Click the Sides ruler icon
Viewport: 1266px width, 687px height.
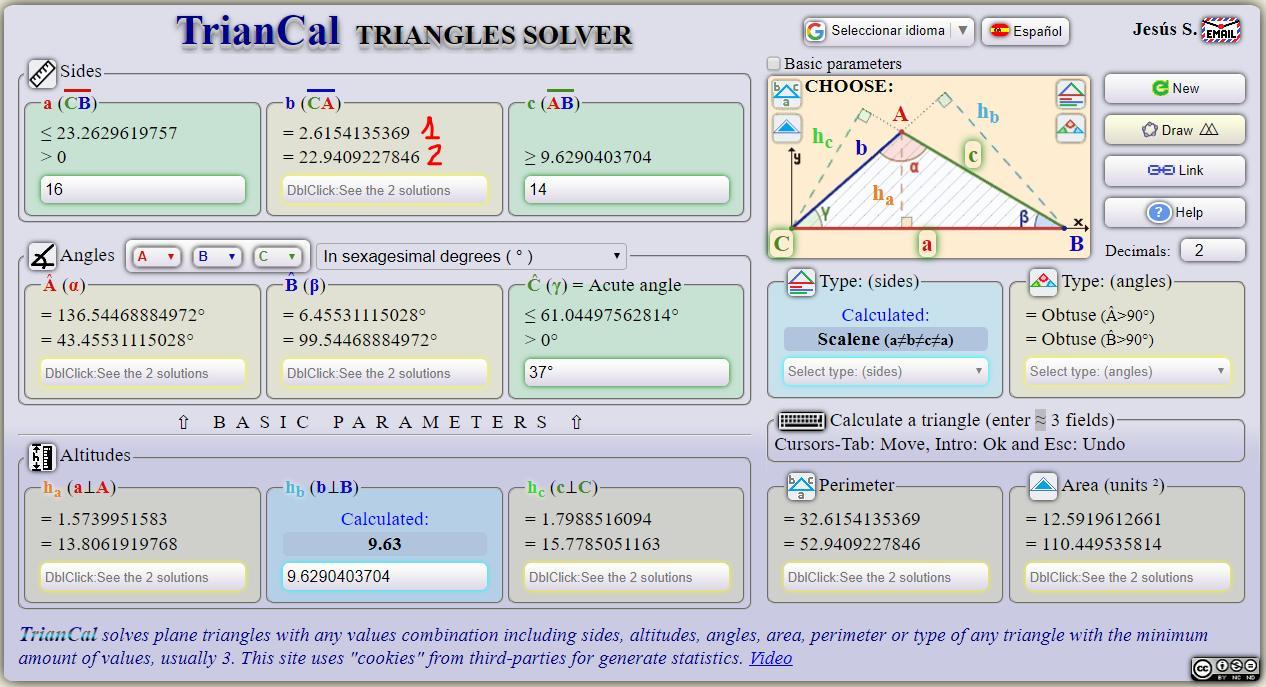point(41,73)
